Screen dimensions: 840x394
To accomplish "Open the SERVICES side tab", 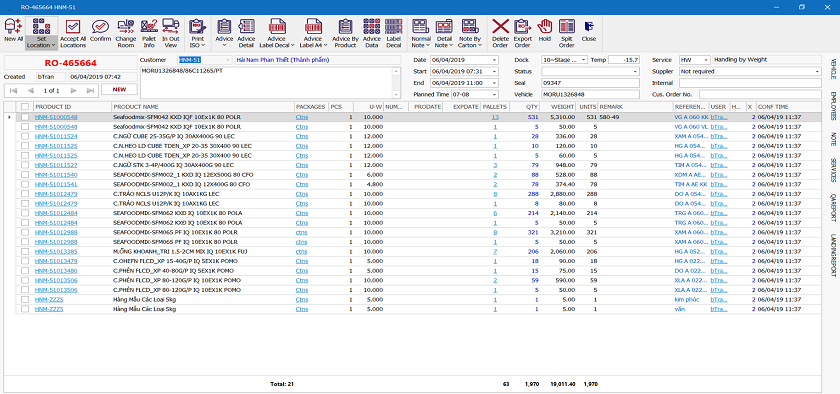I will point(833,170).
